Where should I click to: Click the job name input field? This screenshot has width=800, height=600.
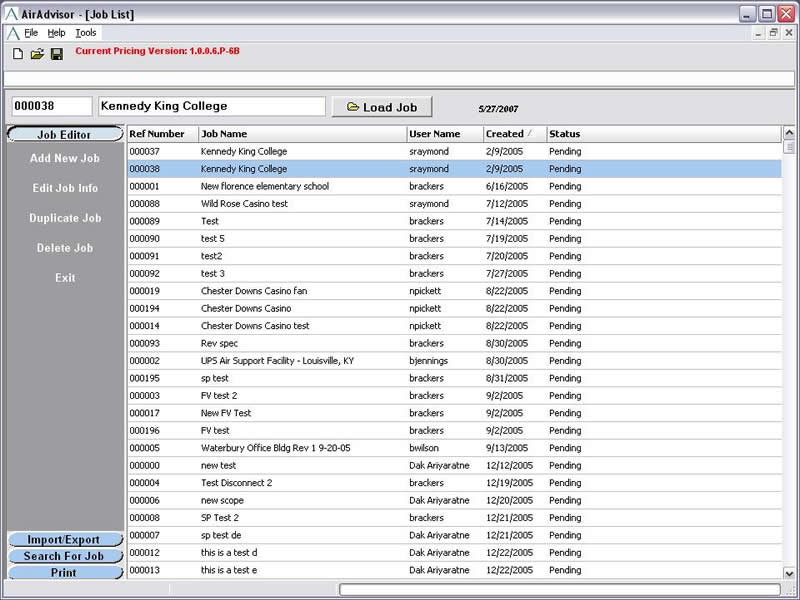(x=211, y=106)
